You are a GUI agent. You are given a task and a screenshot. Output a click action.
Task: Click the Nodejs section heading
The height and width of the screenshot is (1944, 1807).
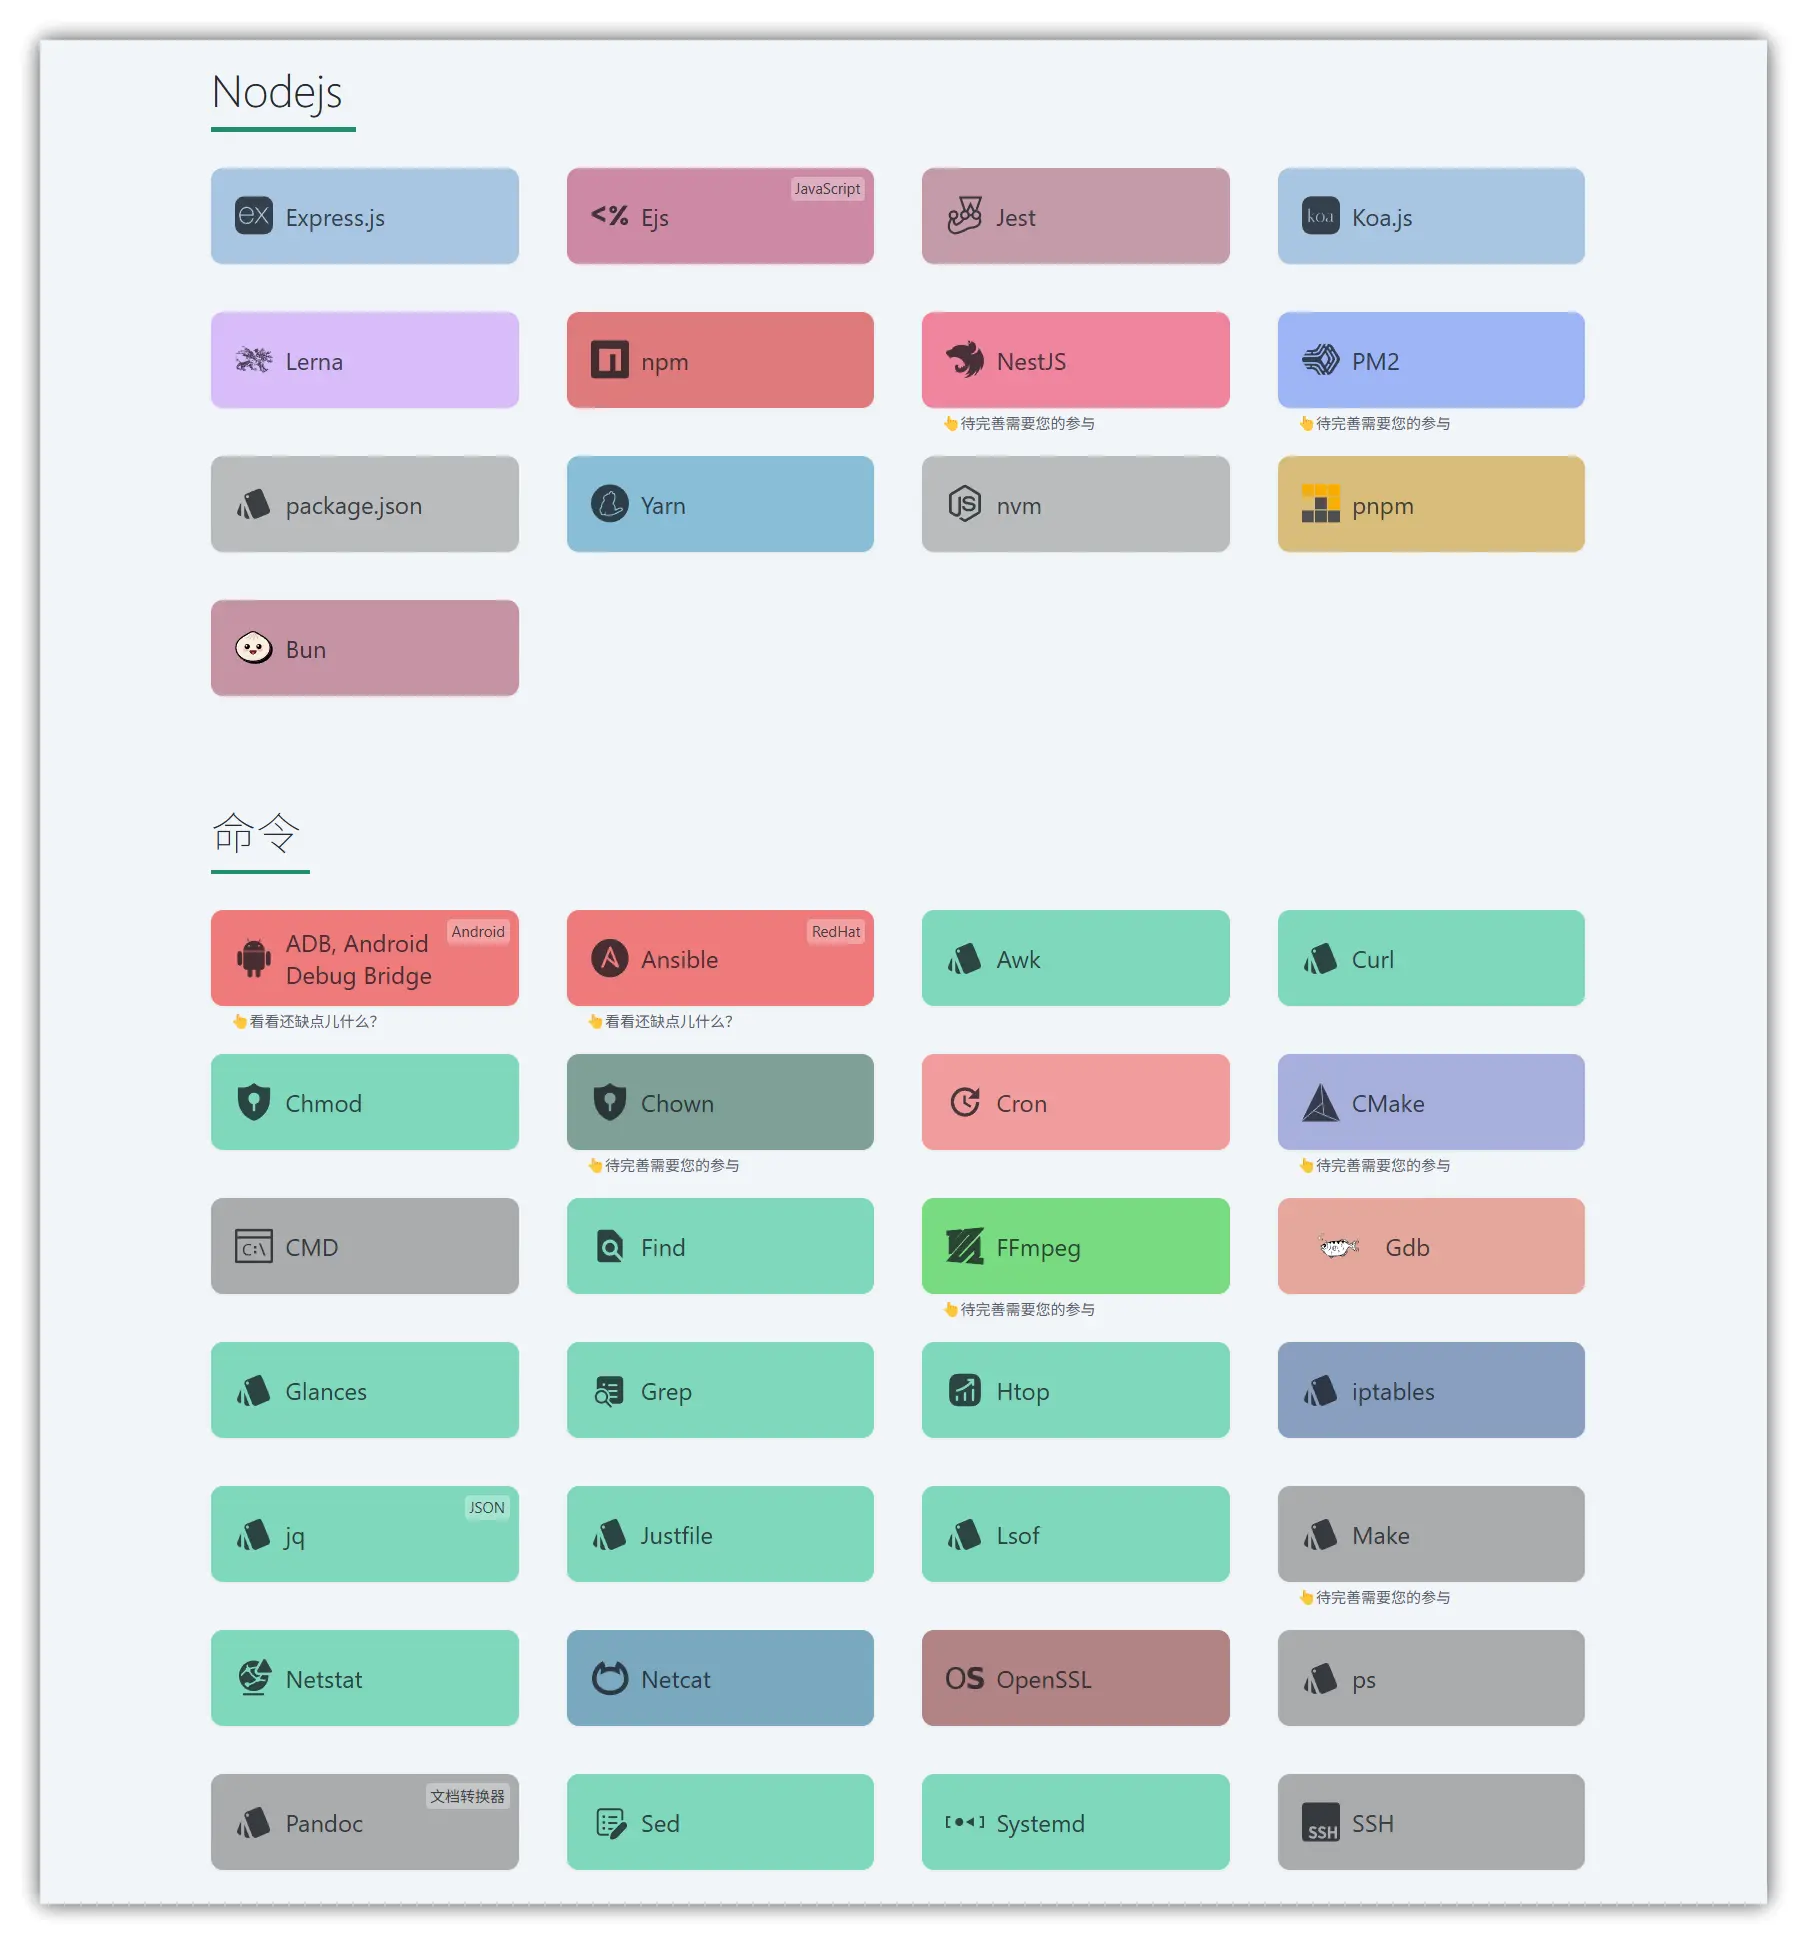tap(277, 92)
